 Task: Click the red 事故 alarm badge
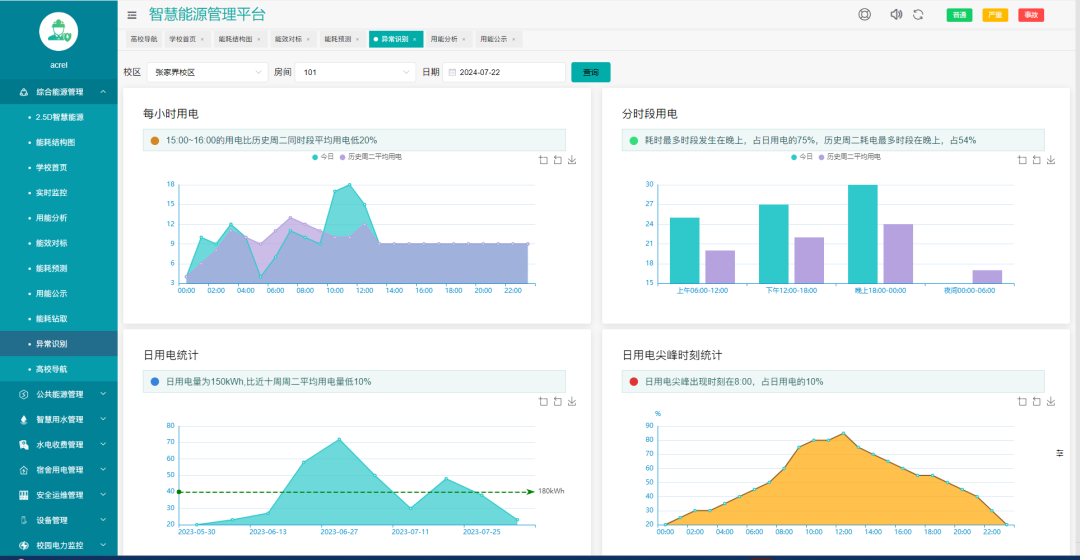[1031, 15]
